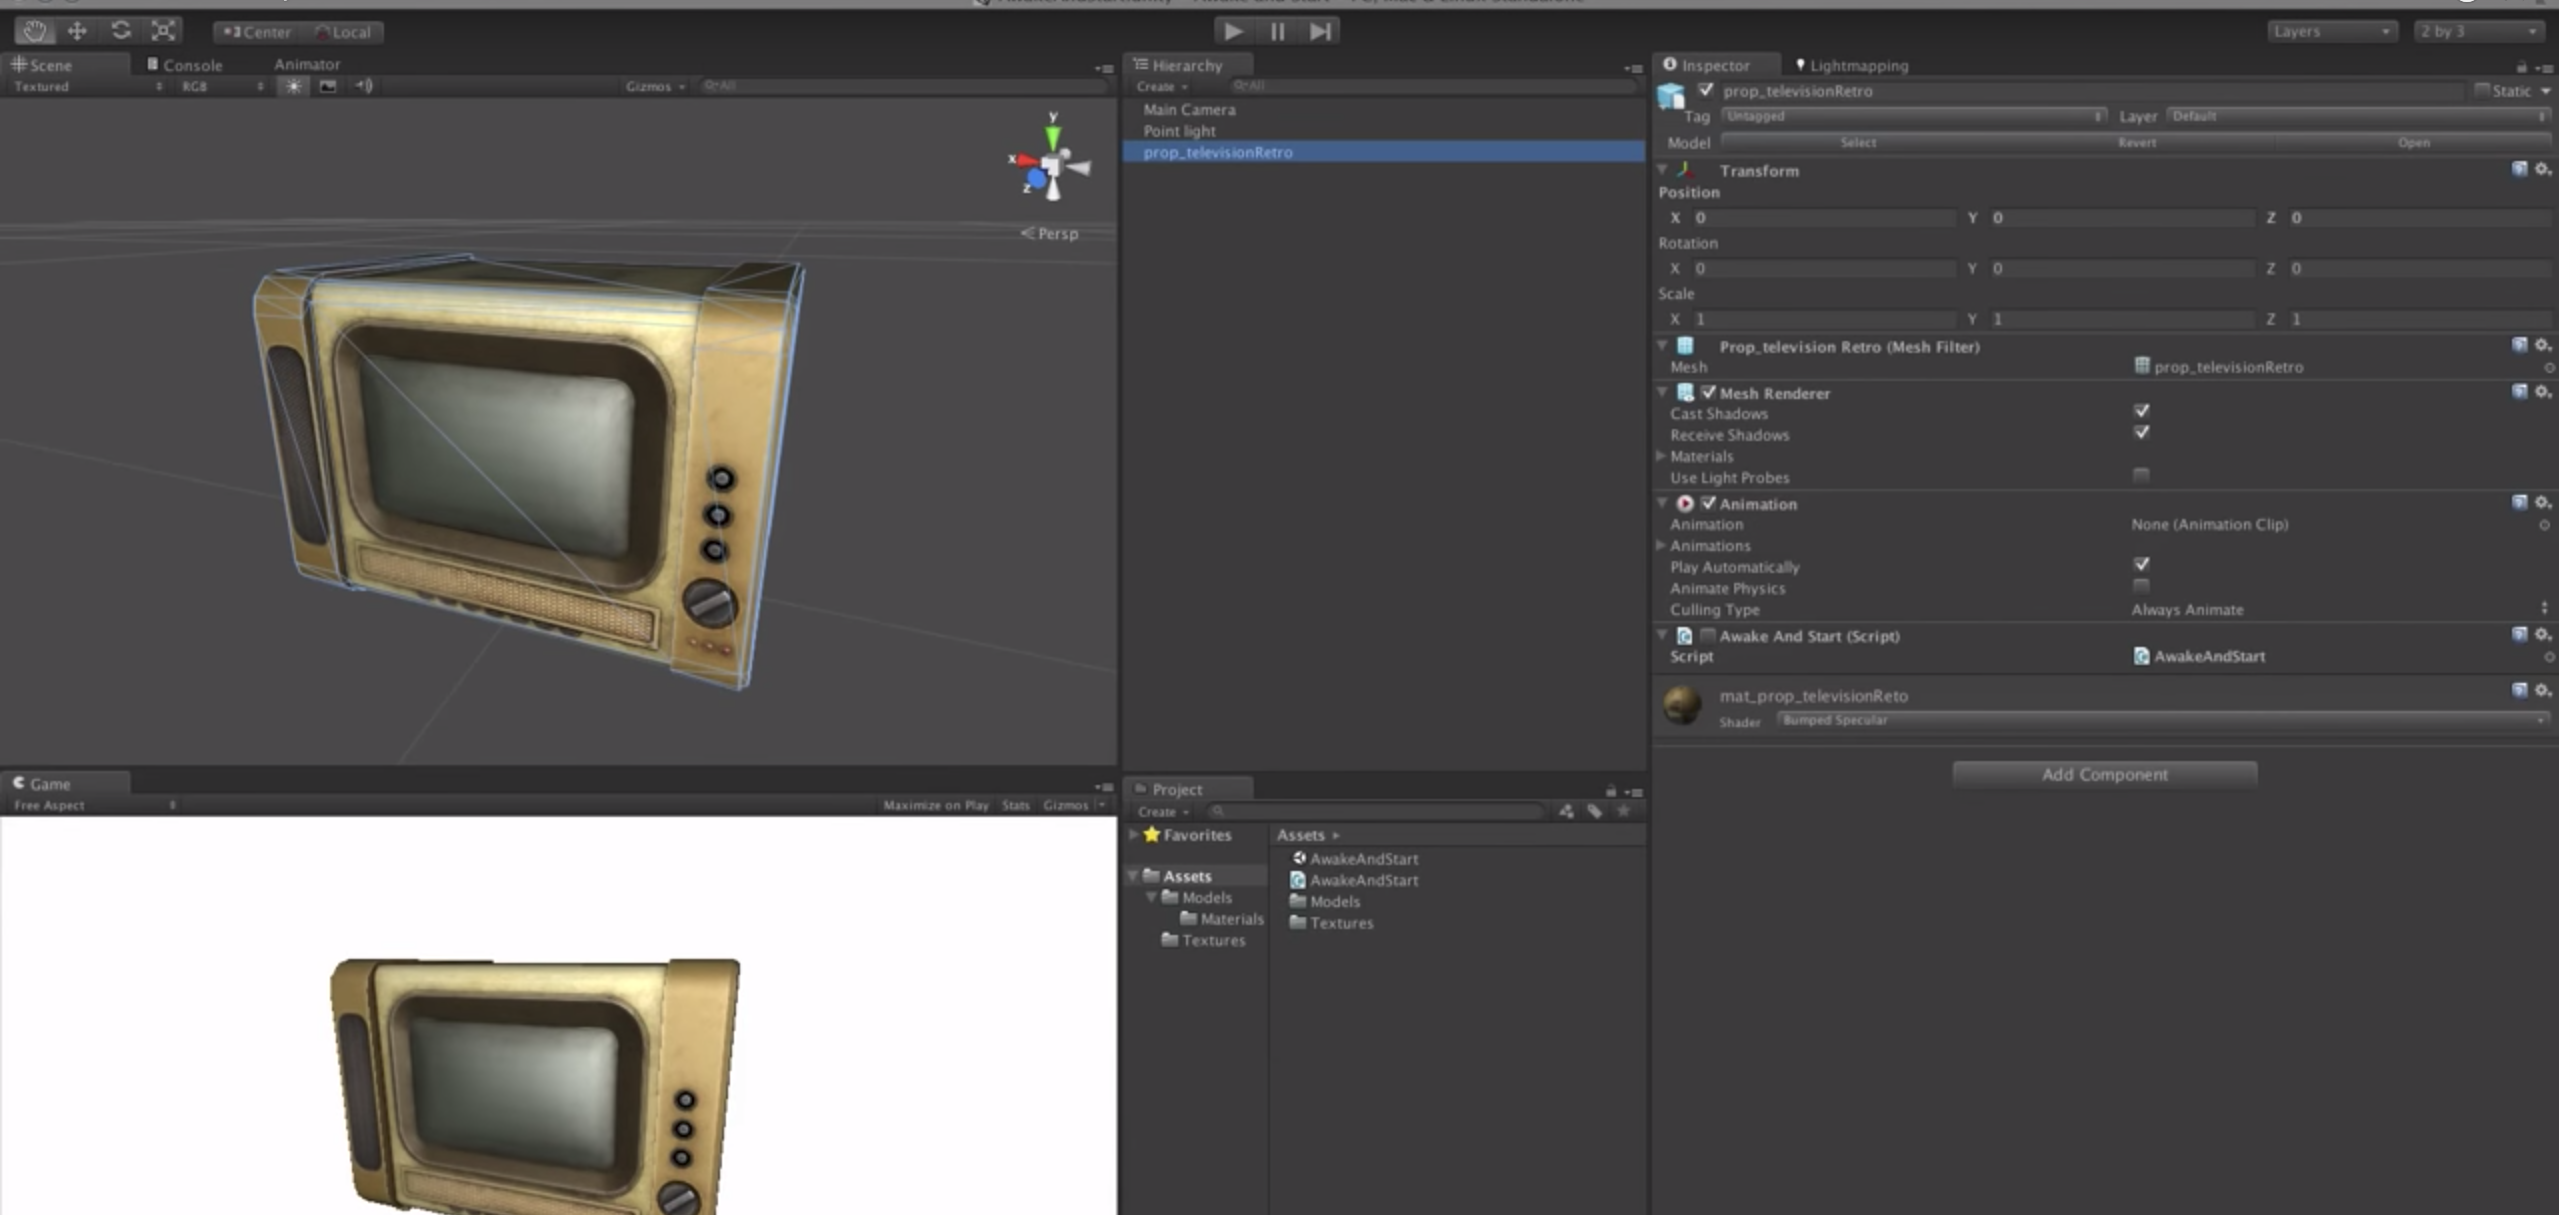This screenshot has height=1215, width=2559.
Task: Open the Textured draw mode dropdown
Action: tap(87, 87)
